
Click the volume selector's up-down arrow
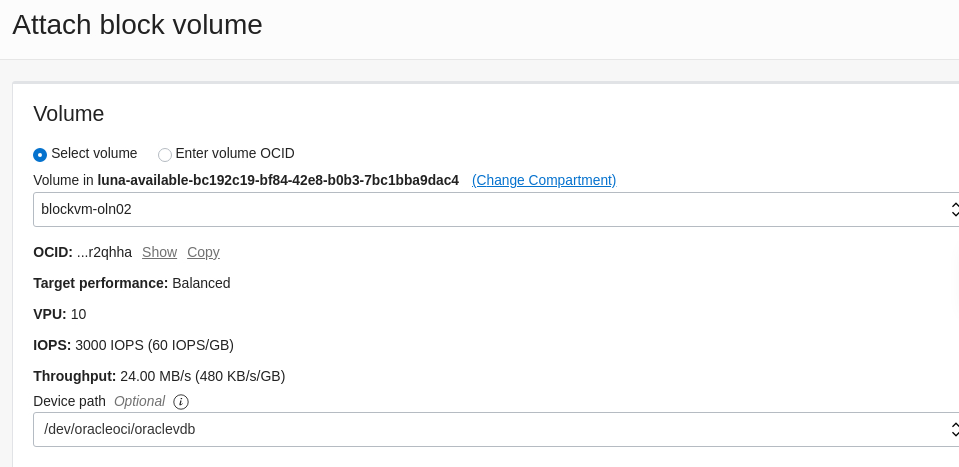click(x=954, y=210)
